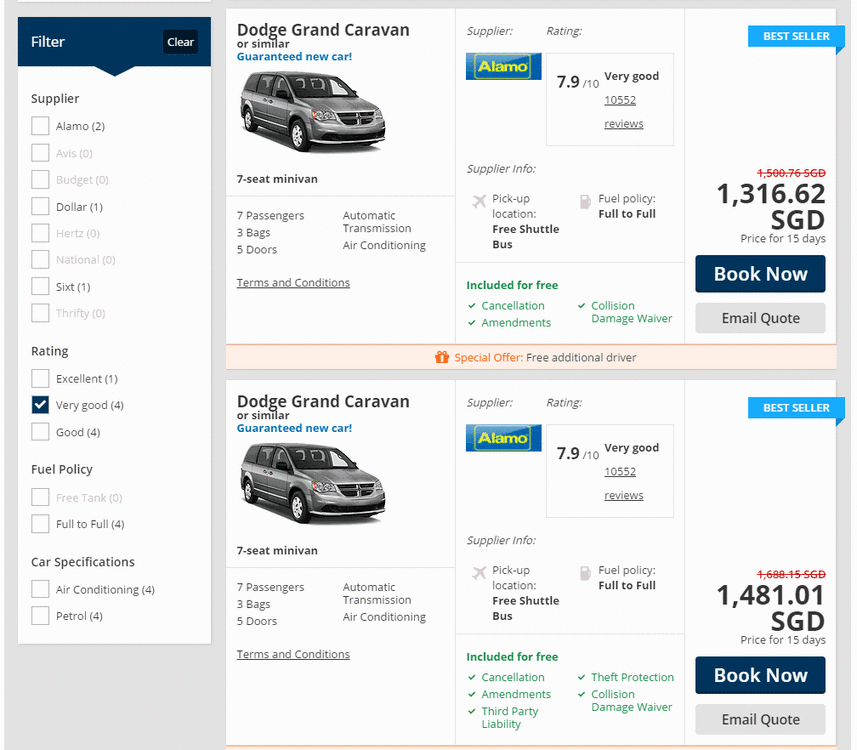Click the Car Specifications section heading
This screenshot has width=857, height=750.
(83, 562)
